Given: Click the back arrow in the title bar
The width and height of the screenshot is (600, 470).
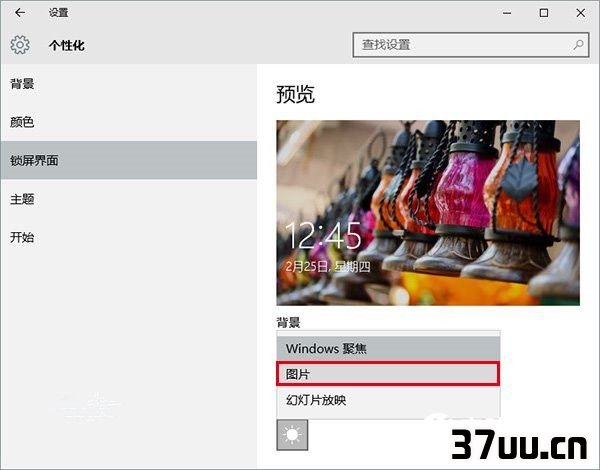Looking at the screenshot, I should [x=20, y=13].
